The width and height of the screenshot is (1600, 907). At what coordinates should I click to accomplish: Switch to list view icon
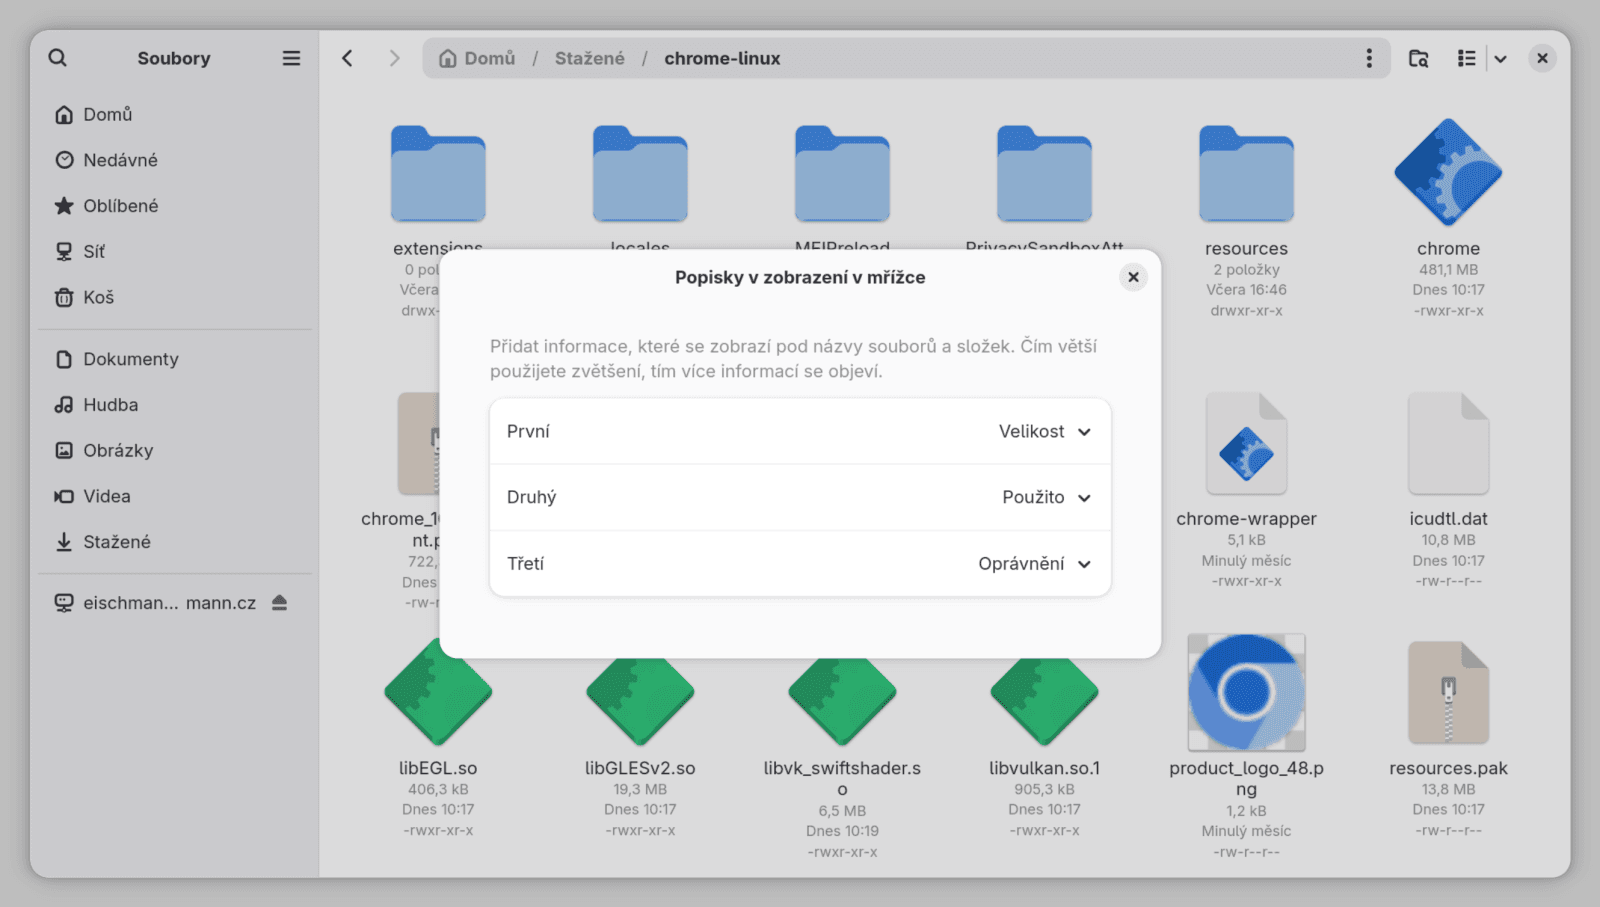[x=1466, y=58]
